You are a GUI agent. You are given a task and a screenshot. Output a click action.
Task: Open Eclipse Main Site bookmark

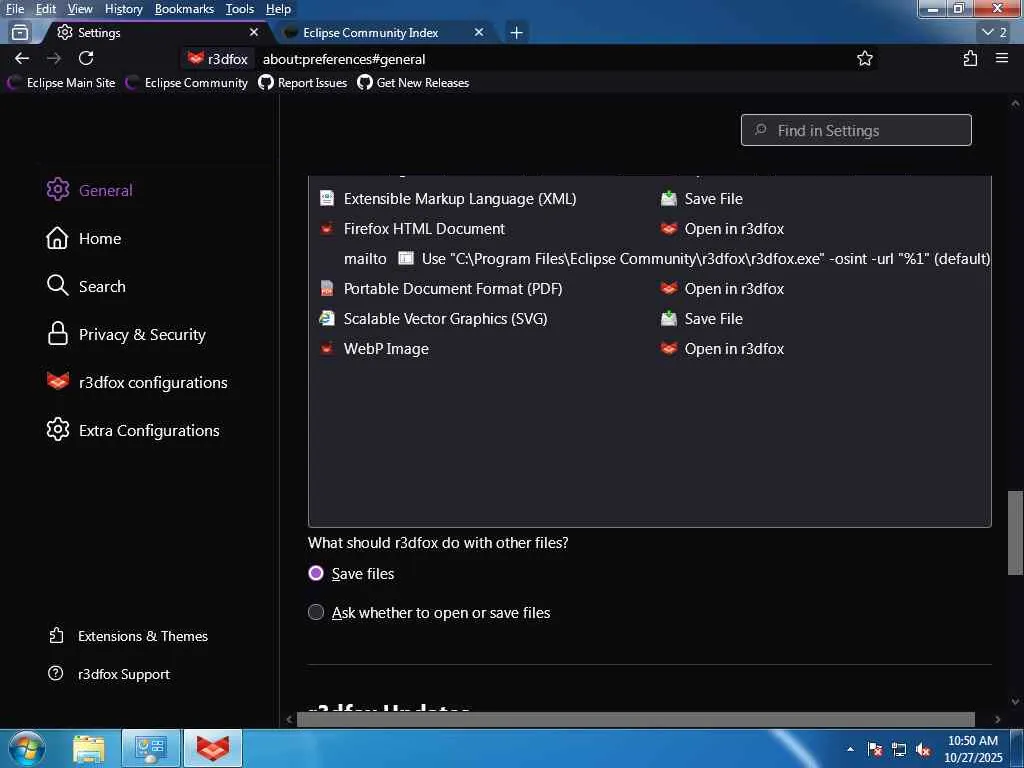(x=61, y=83)
